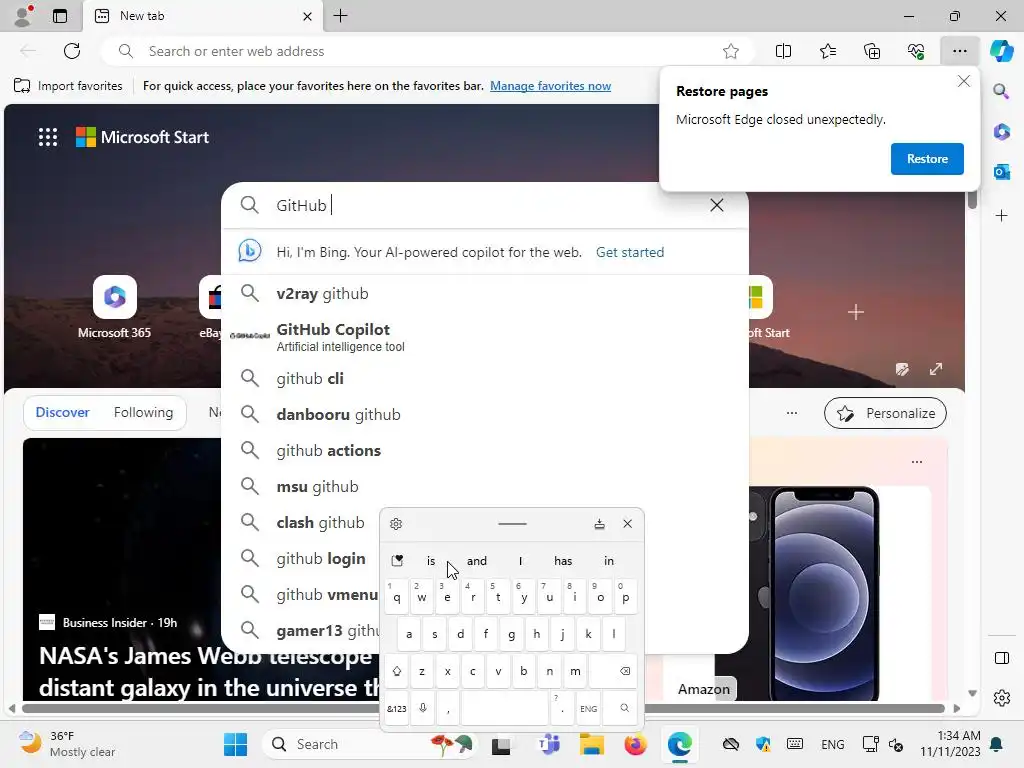Screen dimensions: 1024x768
Task: Open Collections icon in toolbar
Action: pyautogui.click(x=872, y=51)
